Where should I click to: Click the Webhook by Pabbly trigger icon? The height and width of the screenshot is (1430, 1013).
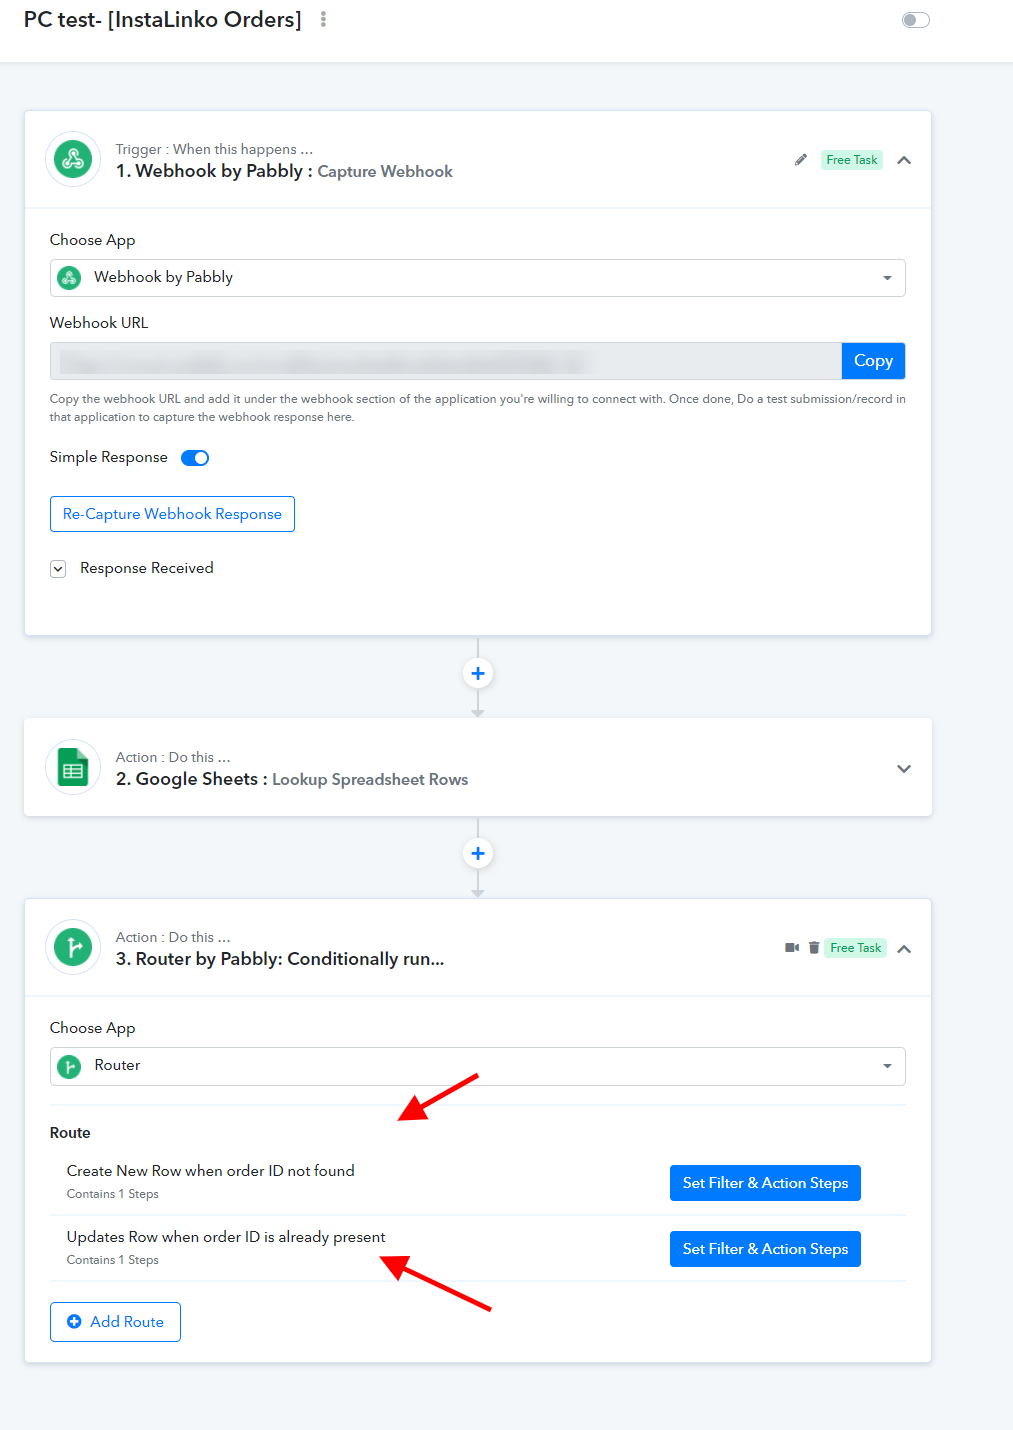(x=73, y=159)
